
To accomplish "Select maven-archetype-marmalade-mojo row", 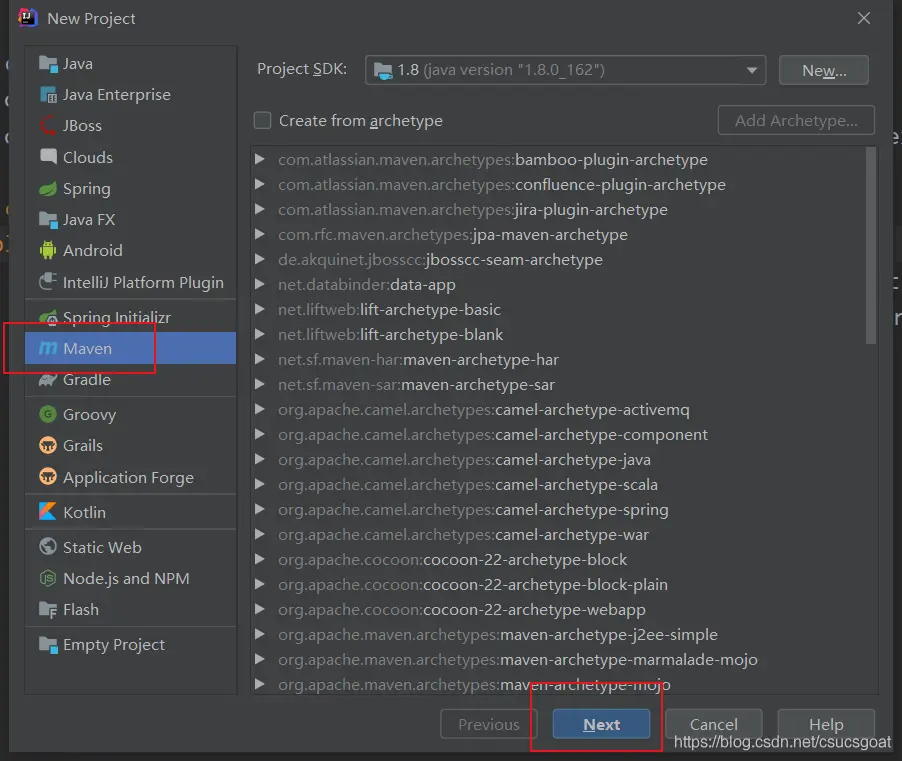I will coord(565,659).
